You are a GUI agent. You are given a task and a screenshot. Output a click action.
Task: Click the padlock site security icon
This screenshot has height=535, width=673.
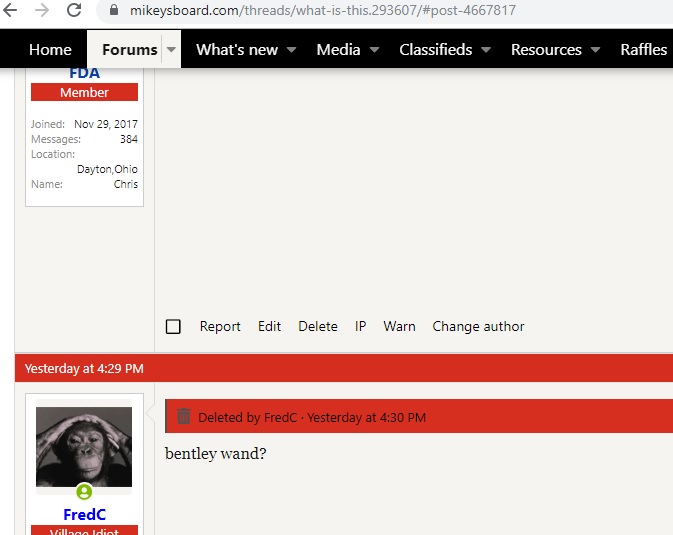(x=112, y=11)
